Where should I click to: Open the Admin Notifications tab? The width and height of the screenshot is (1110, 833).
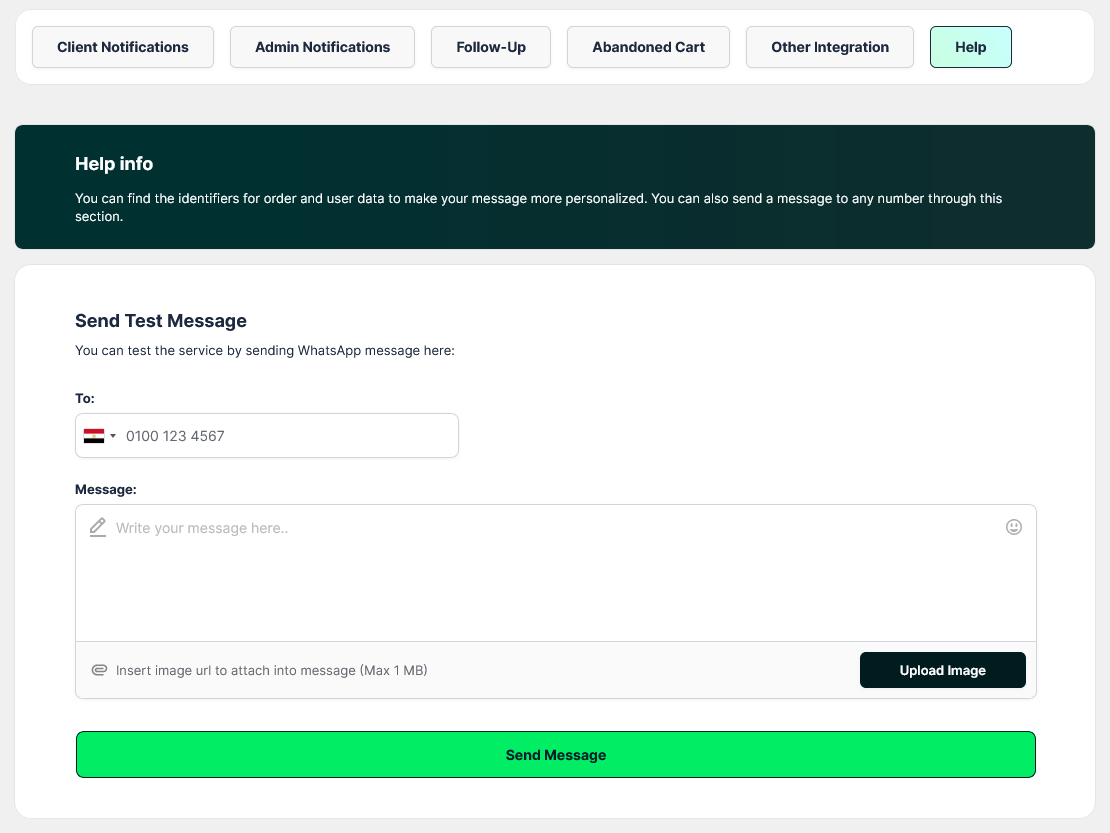pos(322,47)
